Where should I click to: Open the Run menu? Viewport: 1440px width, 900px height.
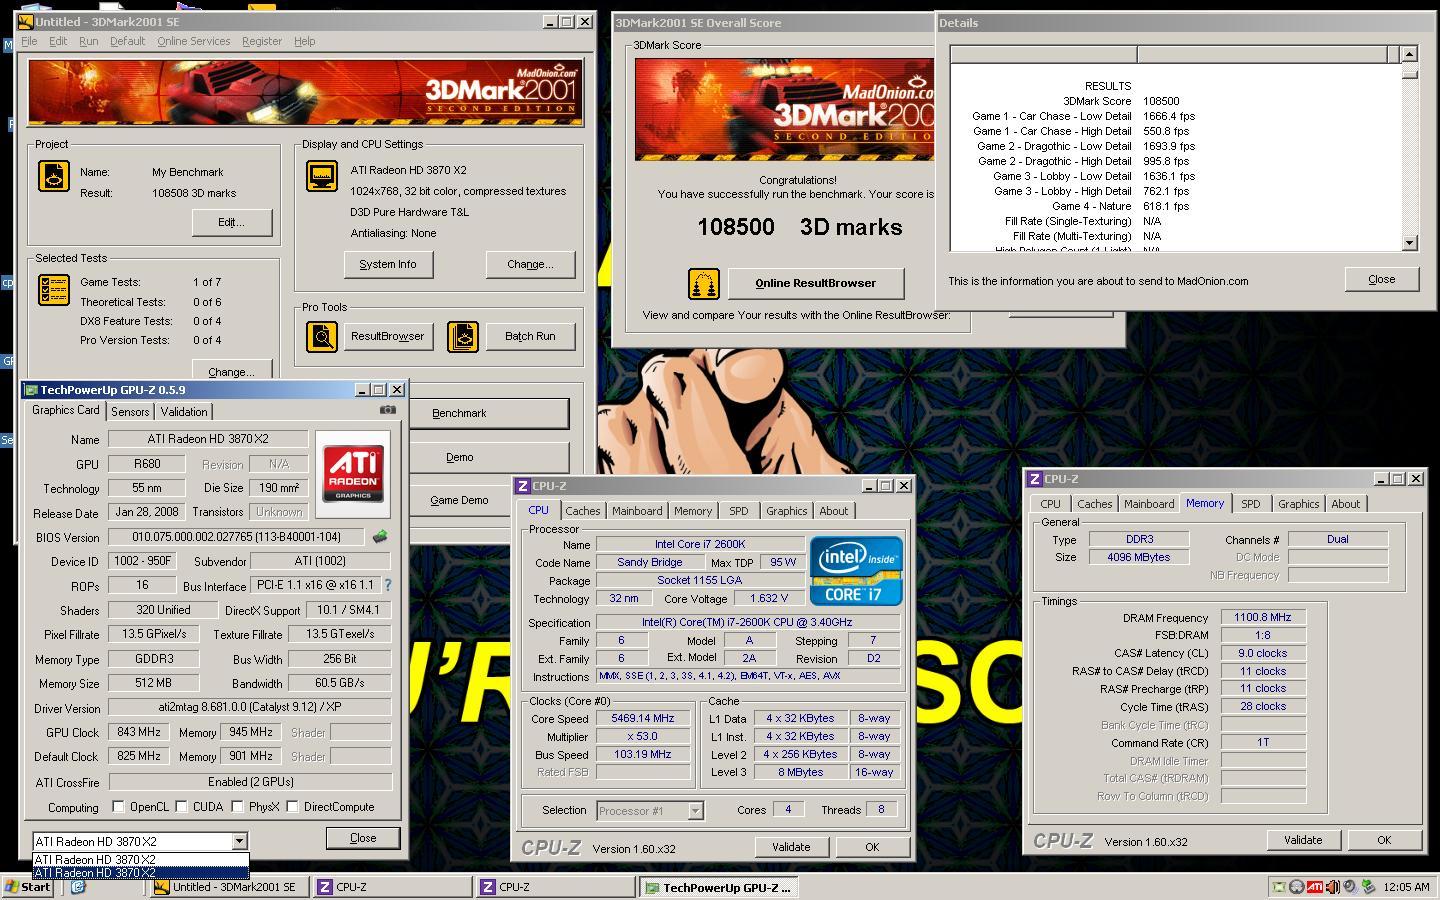point(89,41)
